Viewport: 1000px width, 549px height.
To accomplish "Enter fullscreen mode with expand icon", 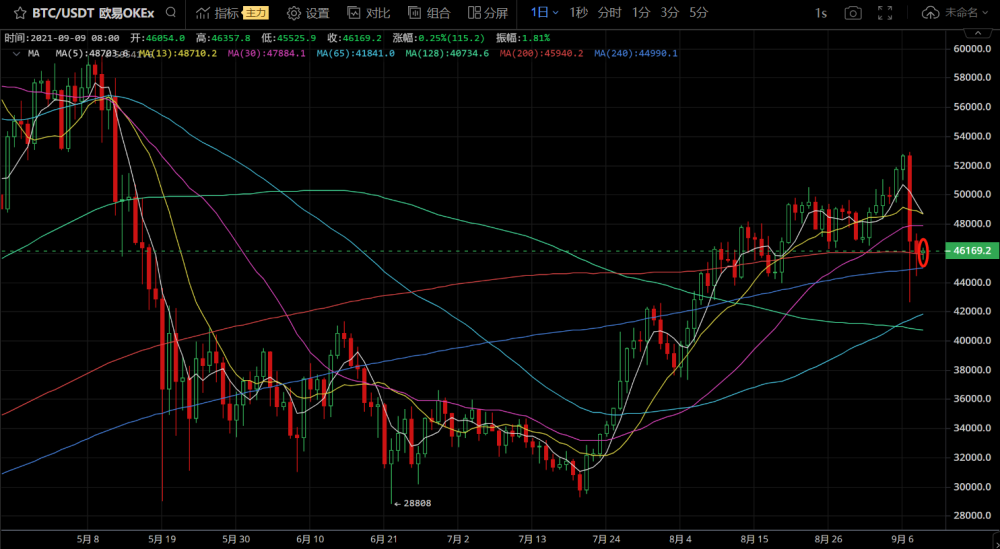I will pos(885,13).
